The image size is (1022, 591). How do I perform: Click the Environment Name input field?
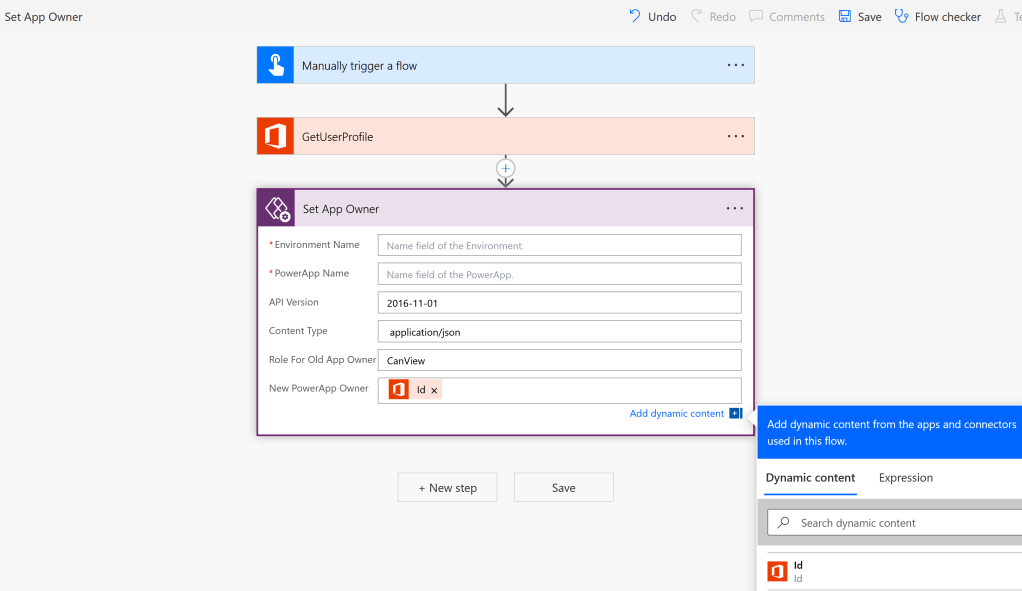click(x=559, y=245)
